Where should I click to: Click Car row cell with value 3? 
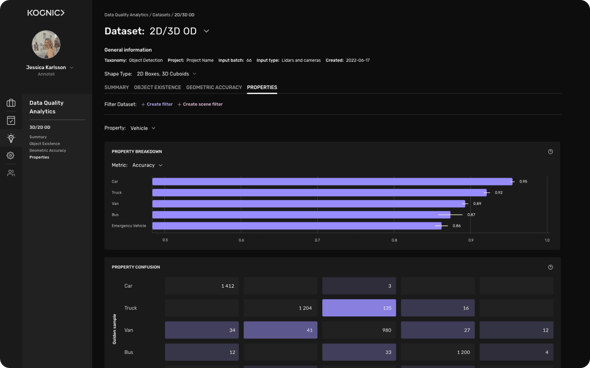pyautogui.click(x=359, y=286)
